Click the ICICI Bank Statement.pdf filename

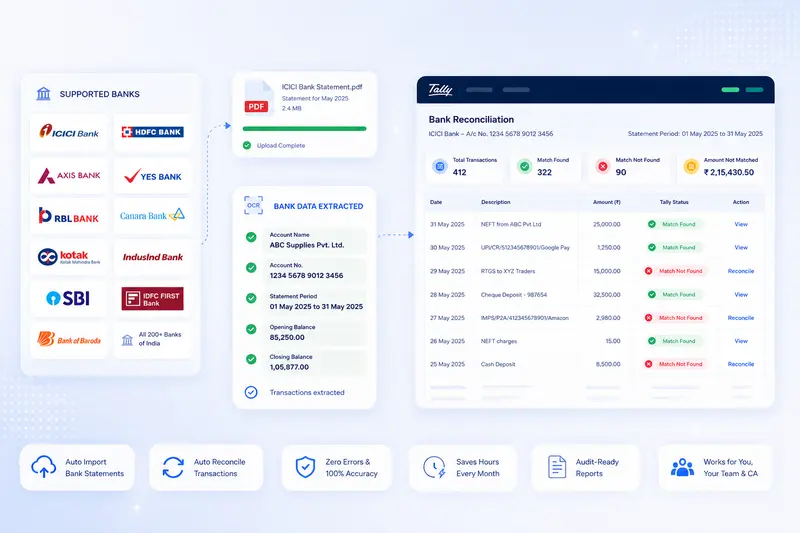(322, 87)
